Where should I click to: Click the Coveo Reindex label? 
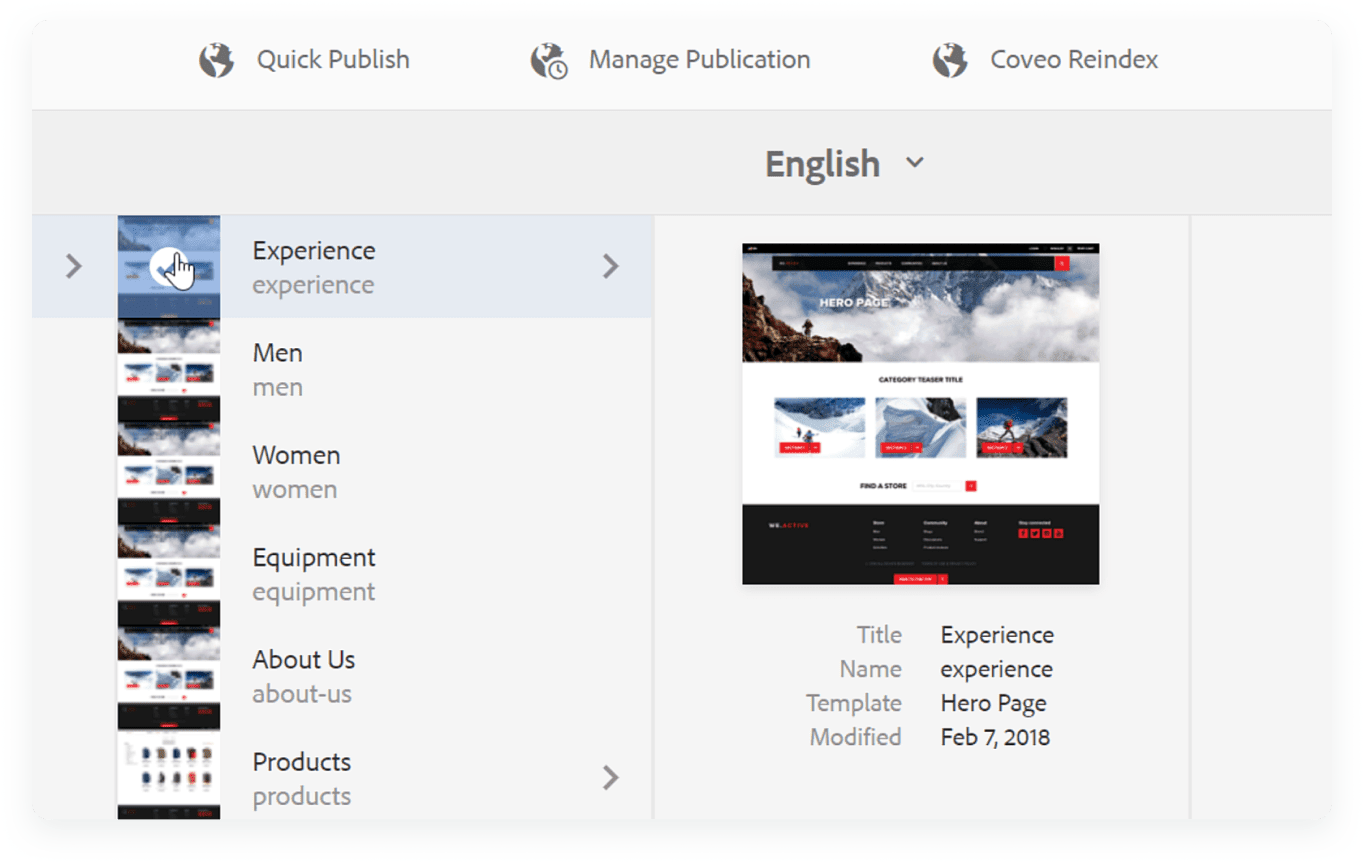1074,60
